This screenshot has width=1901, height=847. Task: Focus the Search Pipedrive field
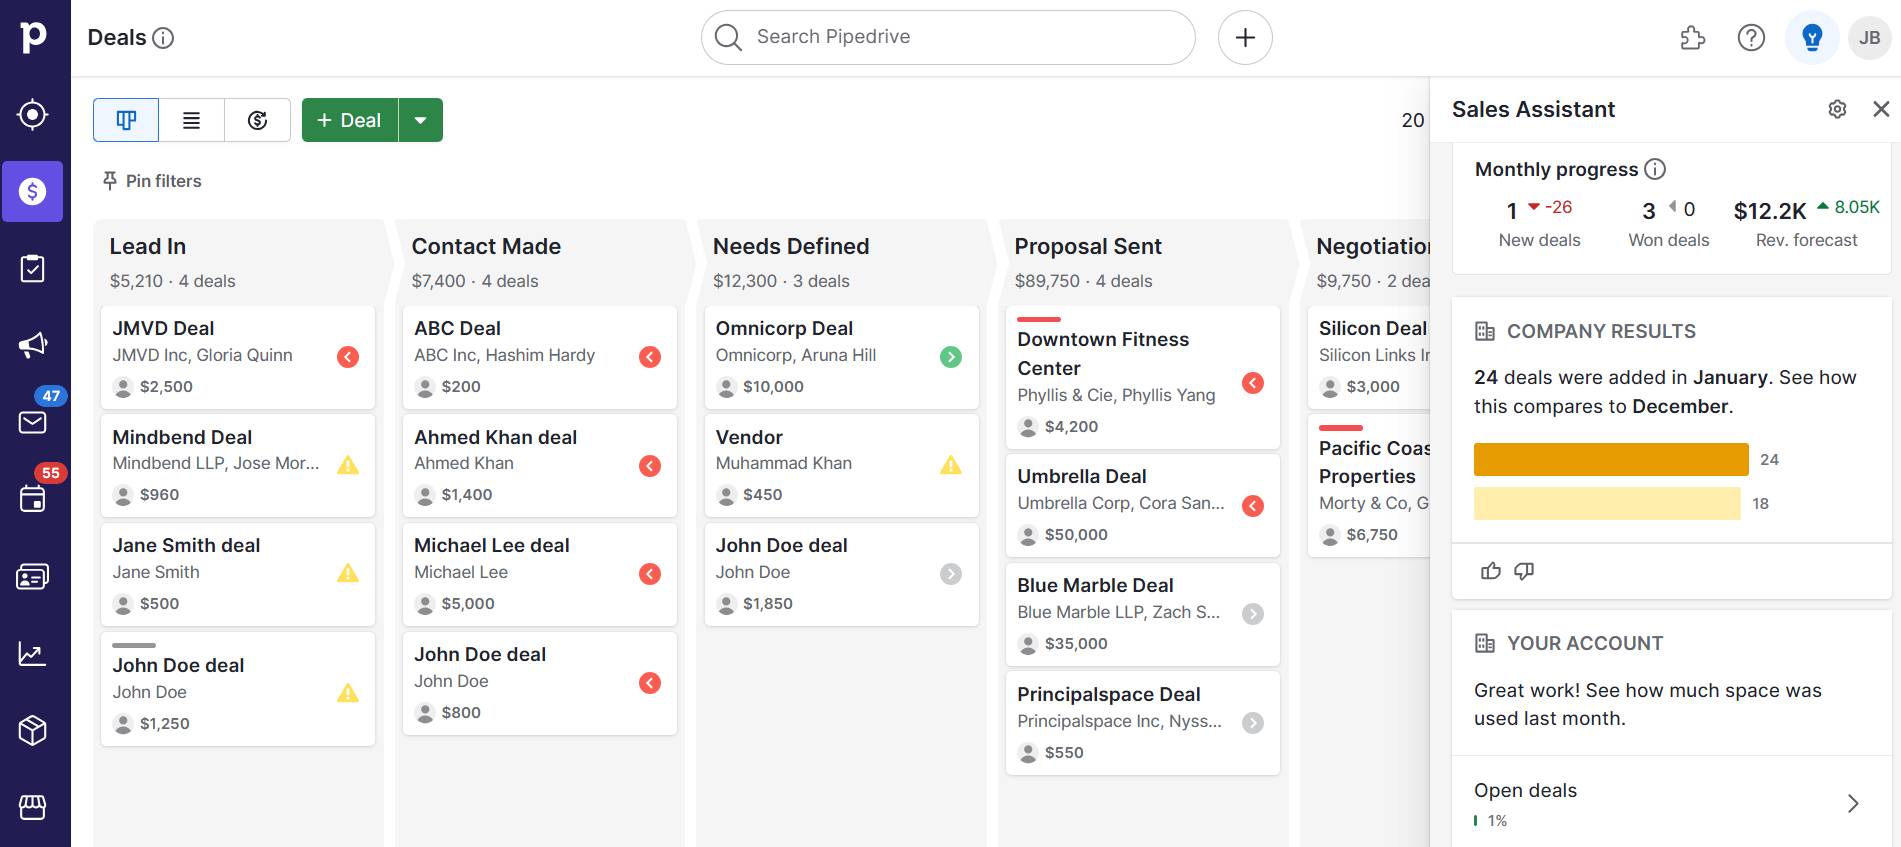point(948,38)
